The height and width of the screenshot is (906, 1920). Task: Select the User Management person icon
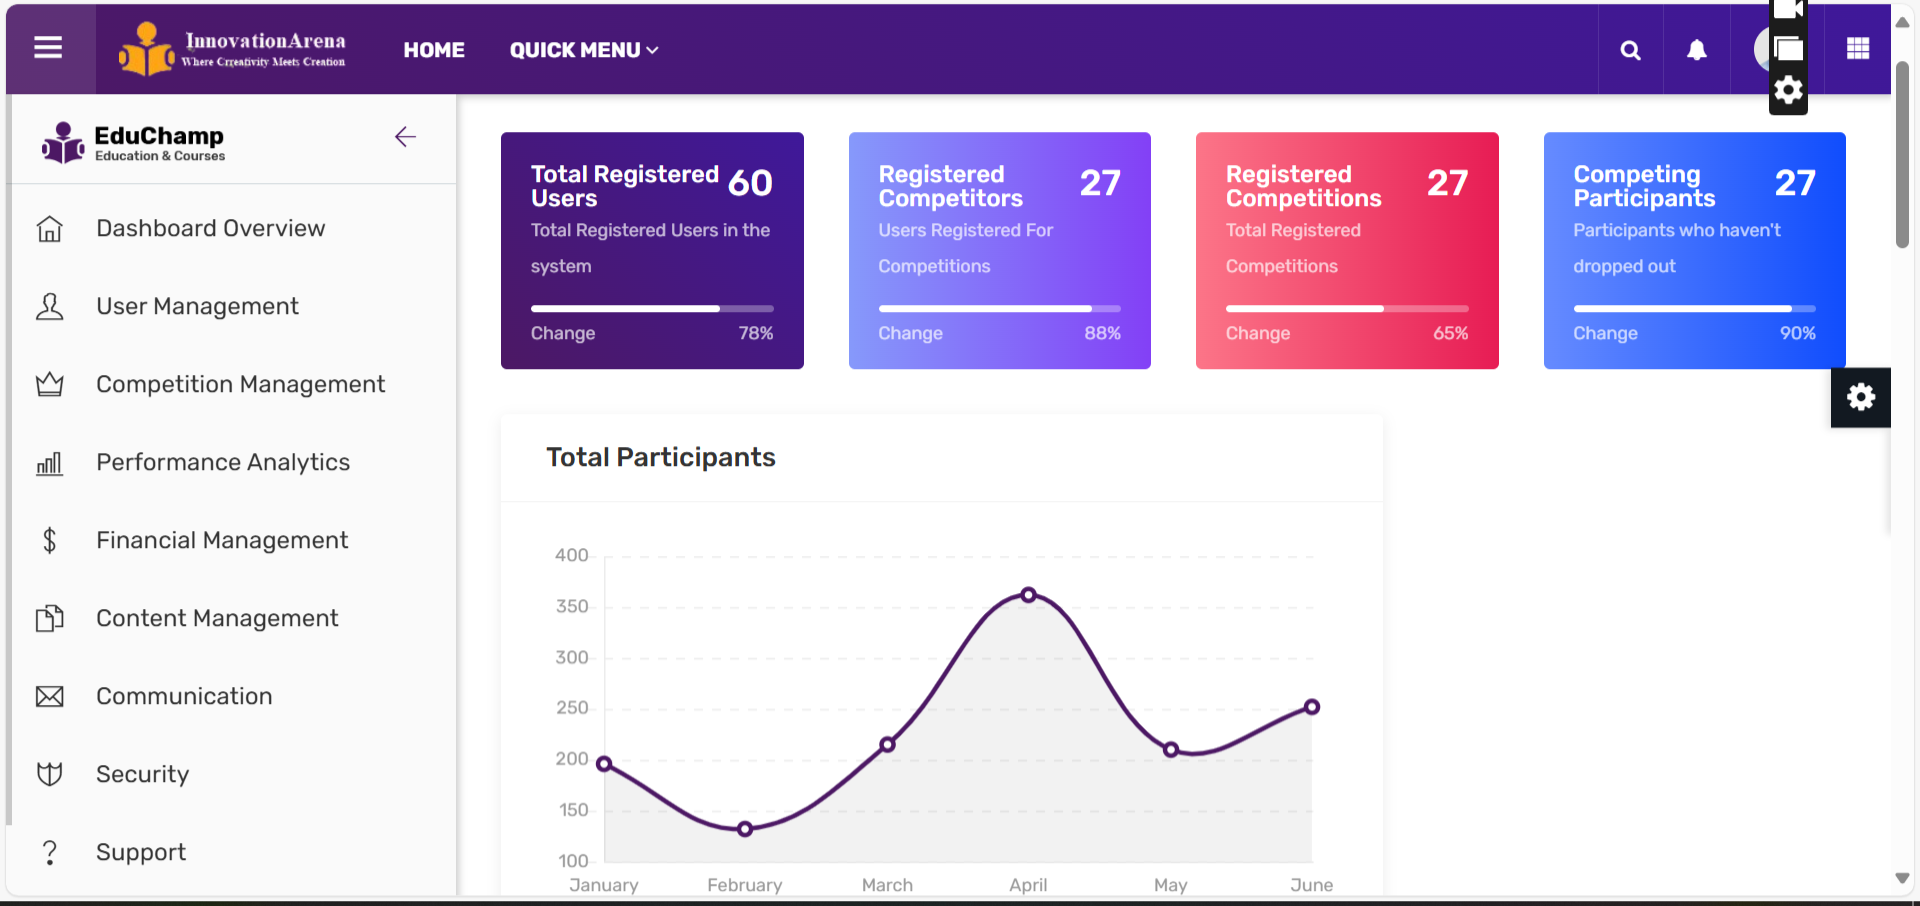coord(50,306)
